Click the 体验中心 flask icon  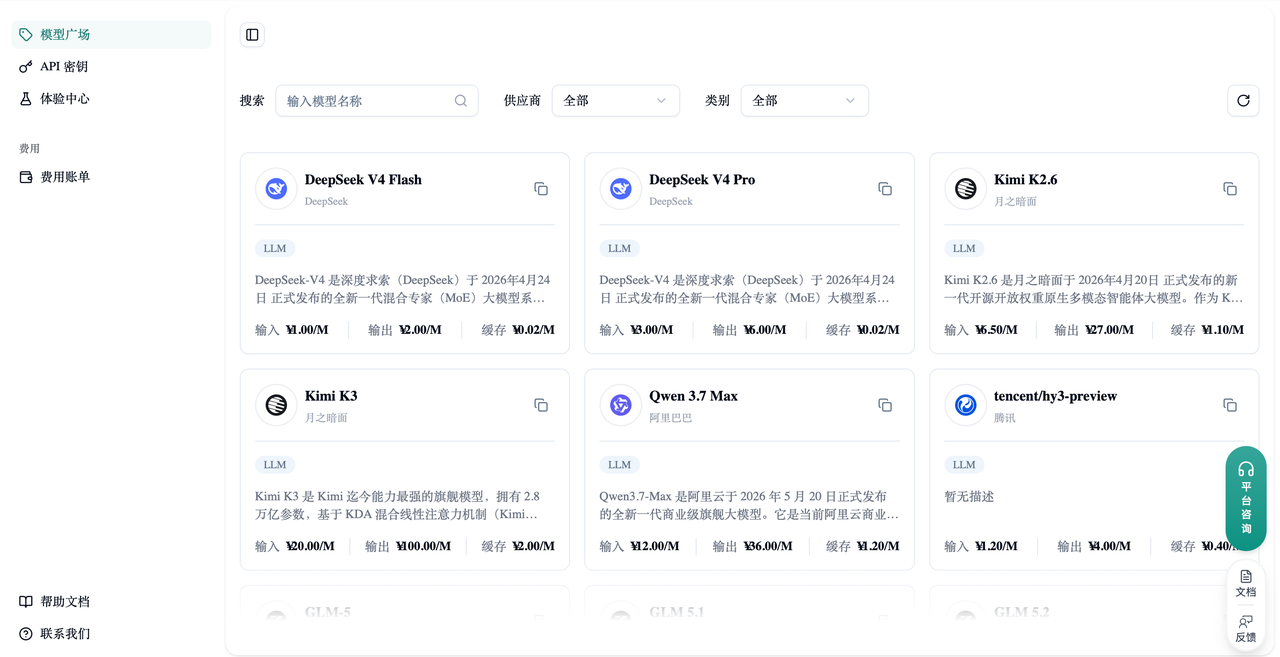tap(26, 99)
